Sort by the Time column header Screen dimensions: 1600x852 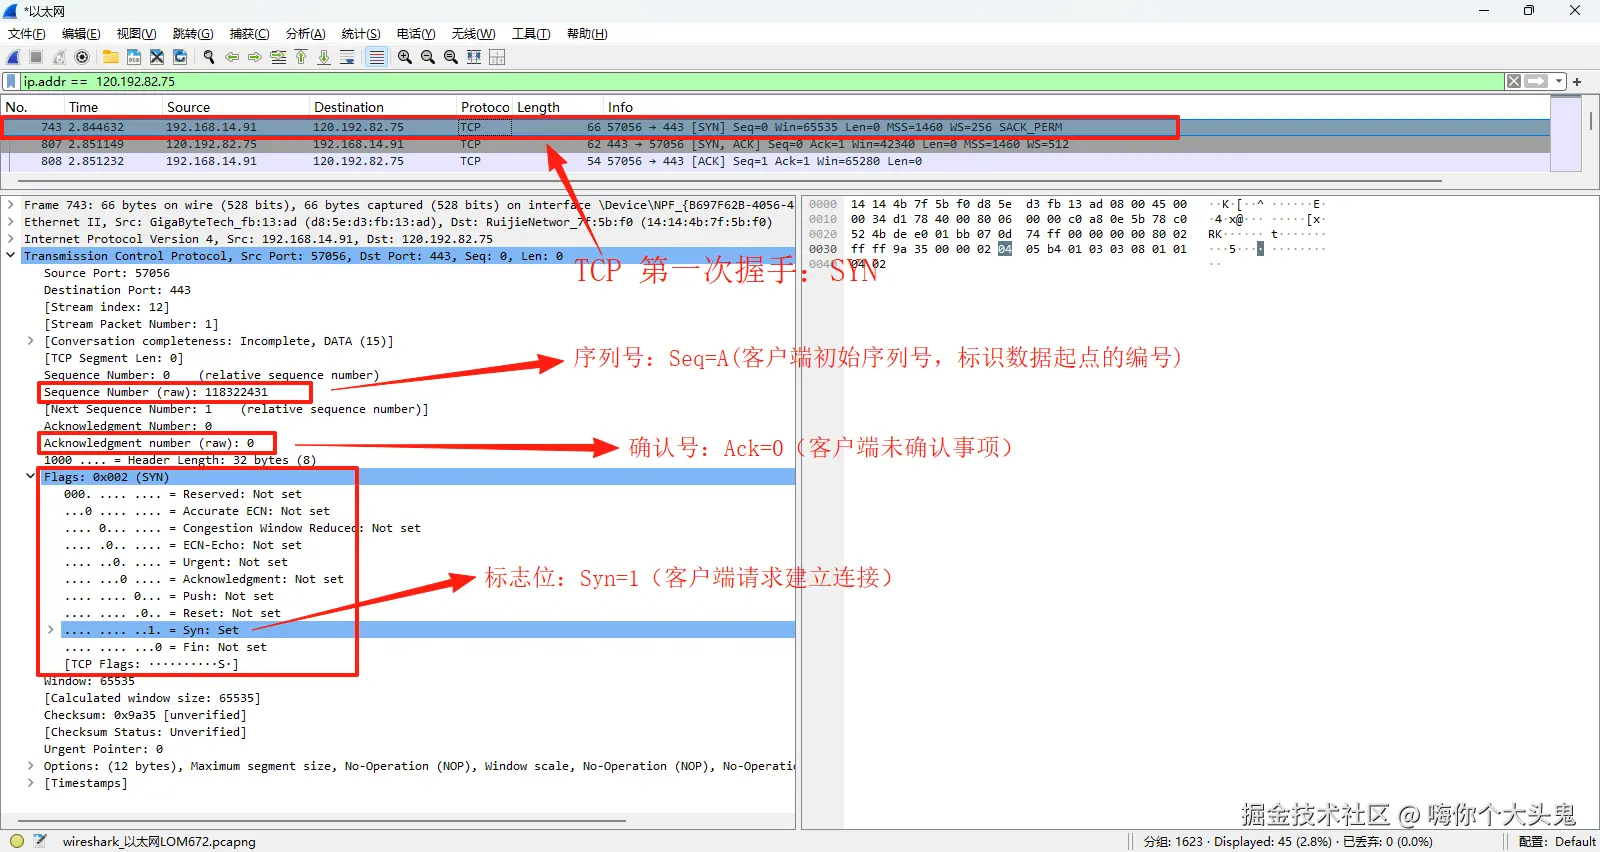point(112,107)
